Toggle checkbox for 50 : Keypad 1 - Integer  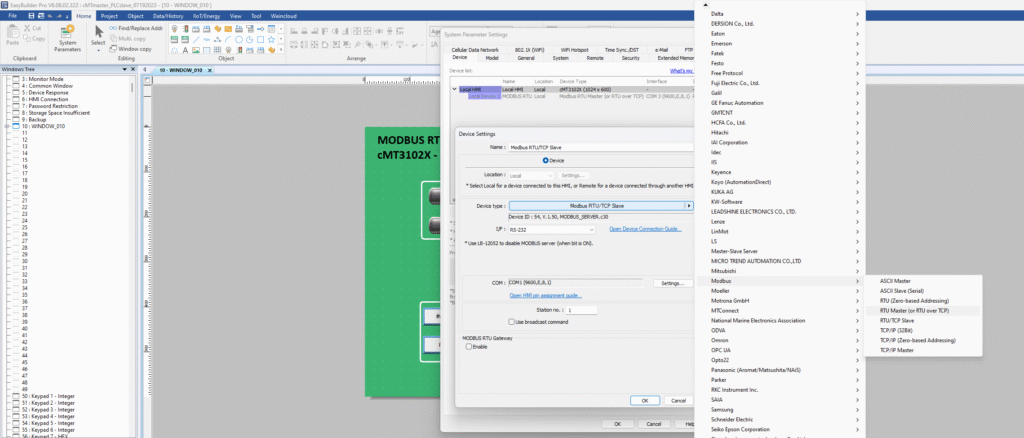click(16, 396)
